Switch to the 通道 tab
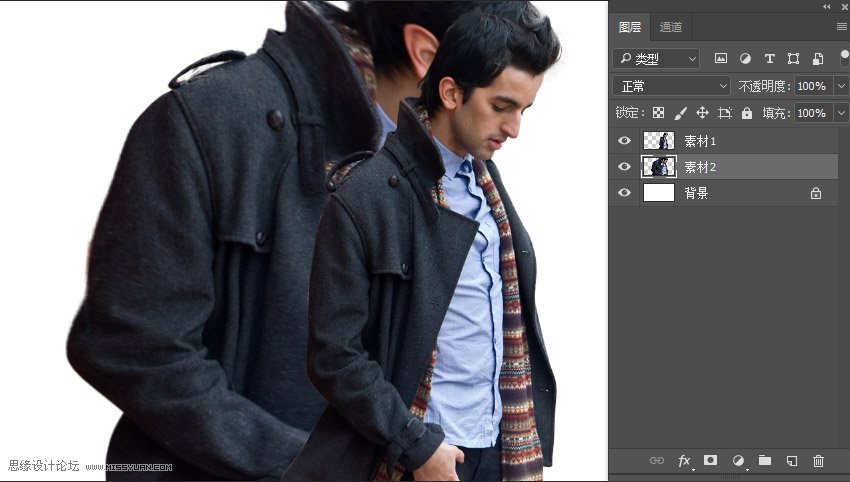 (x=671, y=27)
